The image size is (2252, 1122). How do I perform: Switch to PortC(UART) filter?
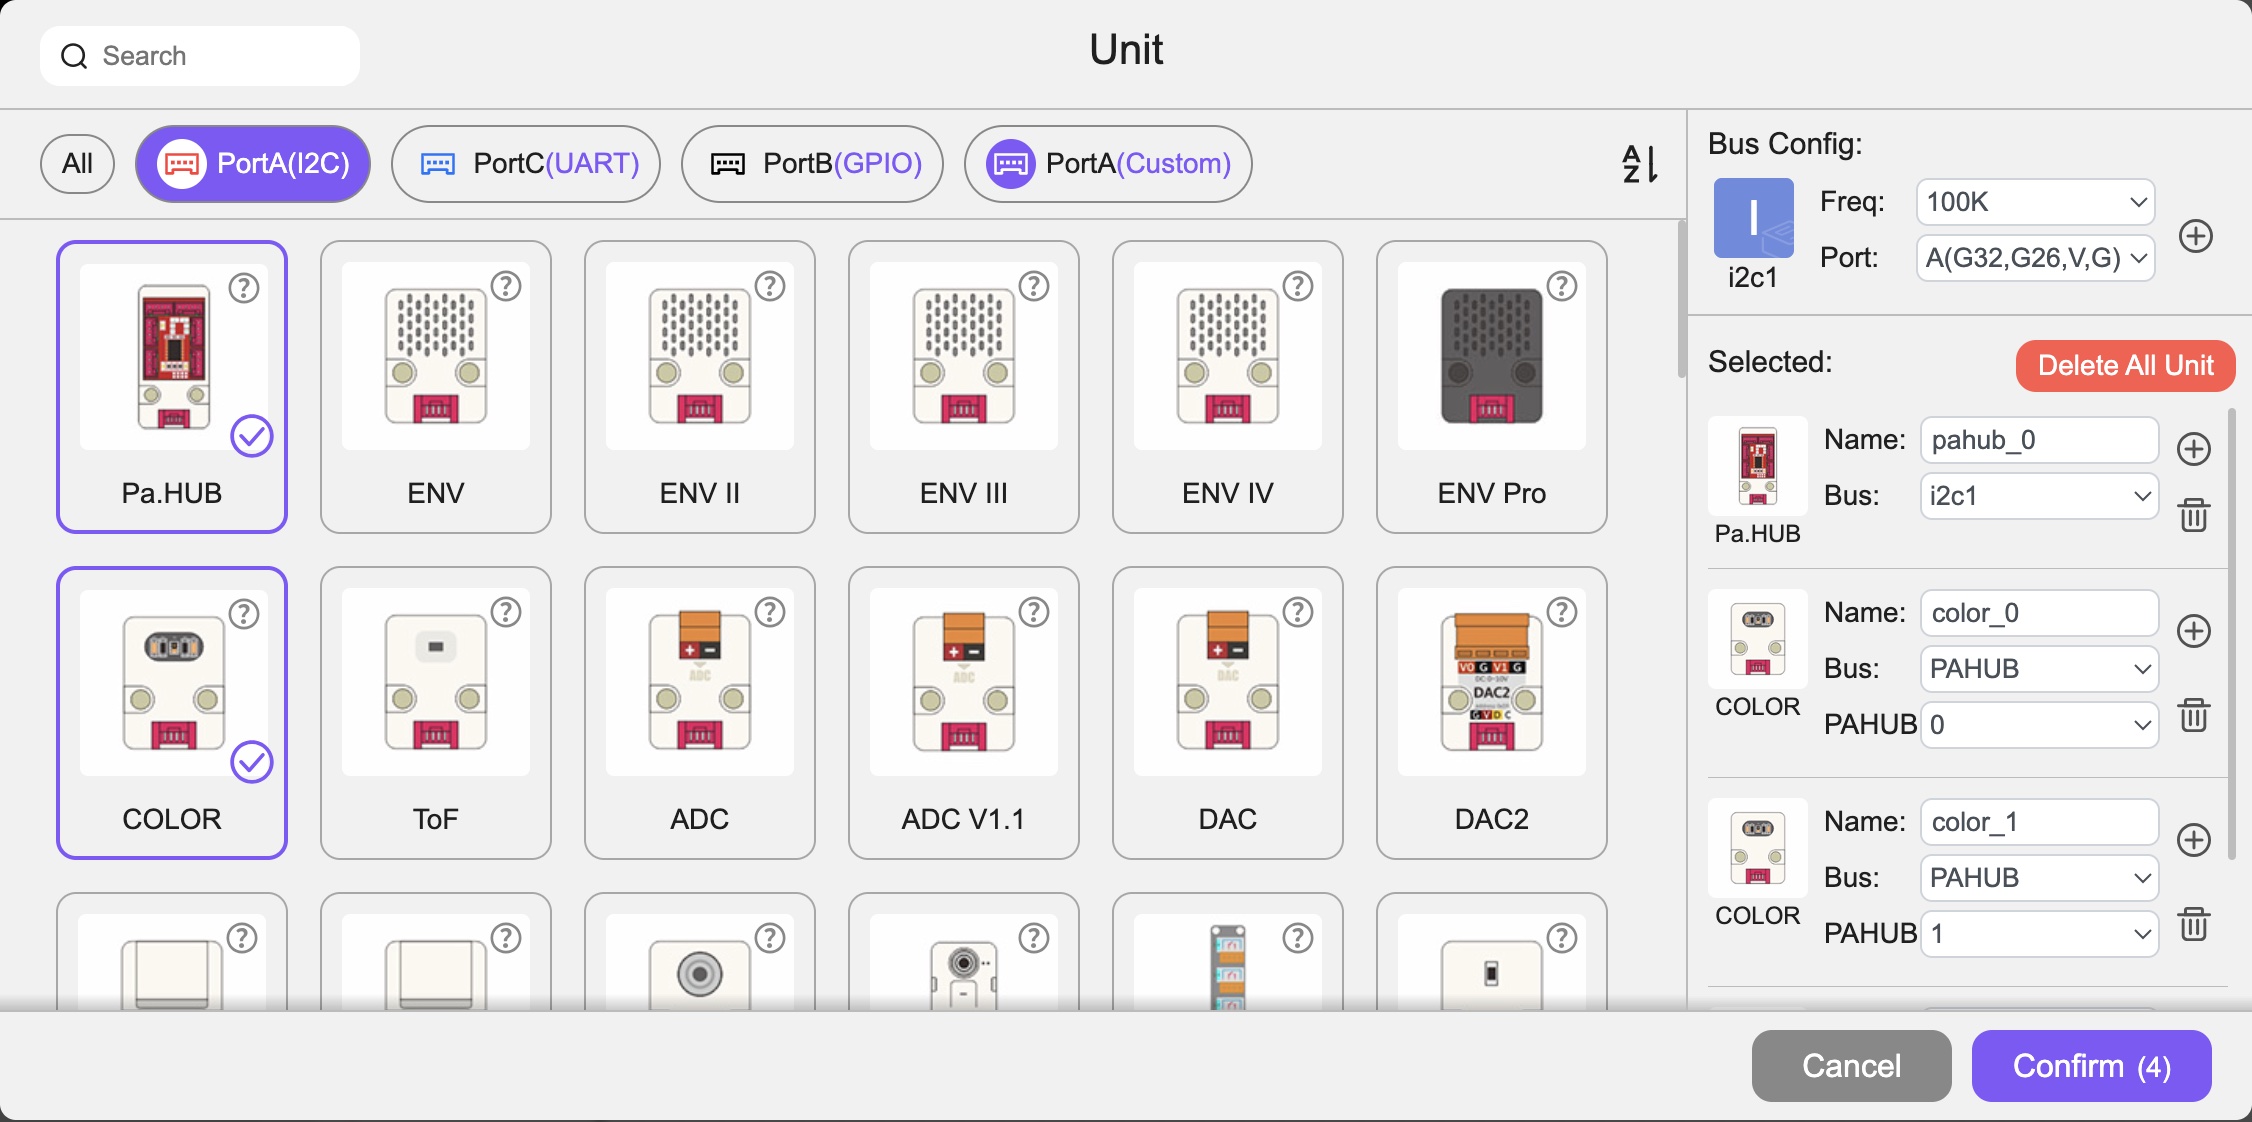click(526, 164)
